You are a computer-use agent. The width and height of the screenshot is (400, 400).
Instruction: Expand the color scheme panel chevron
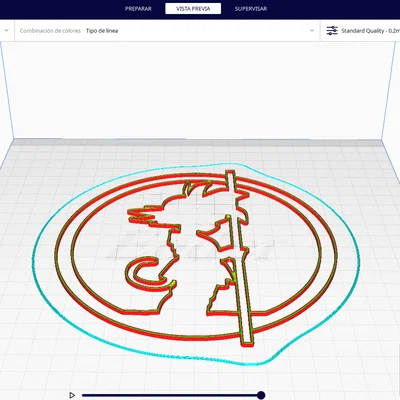[x=312, y=30]
